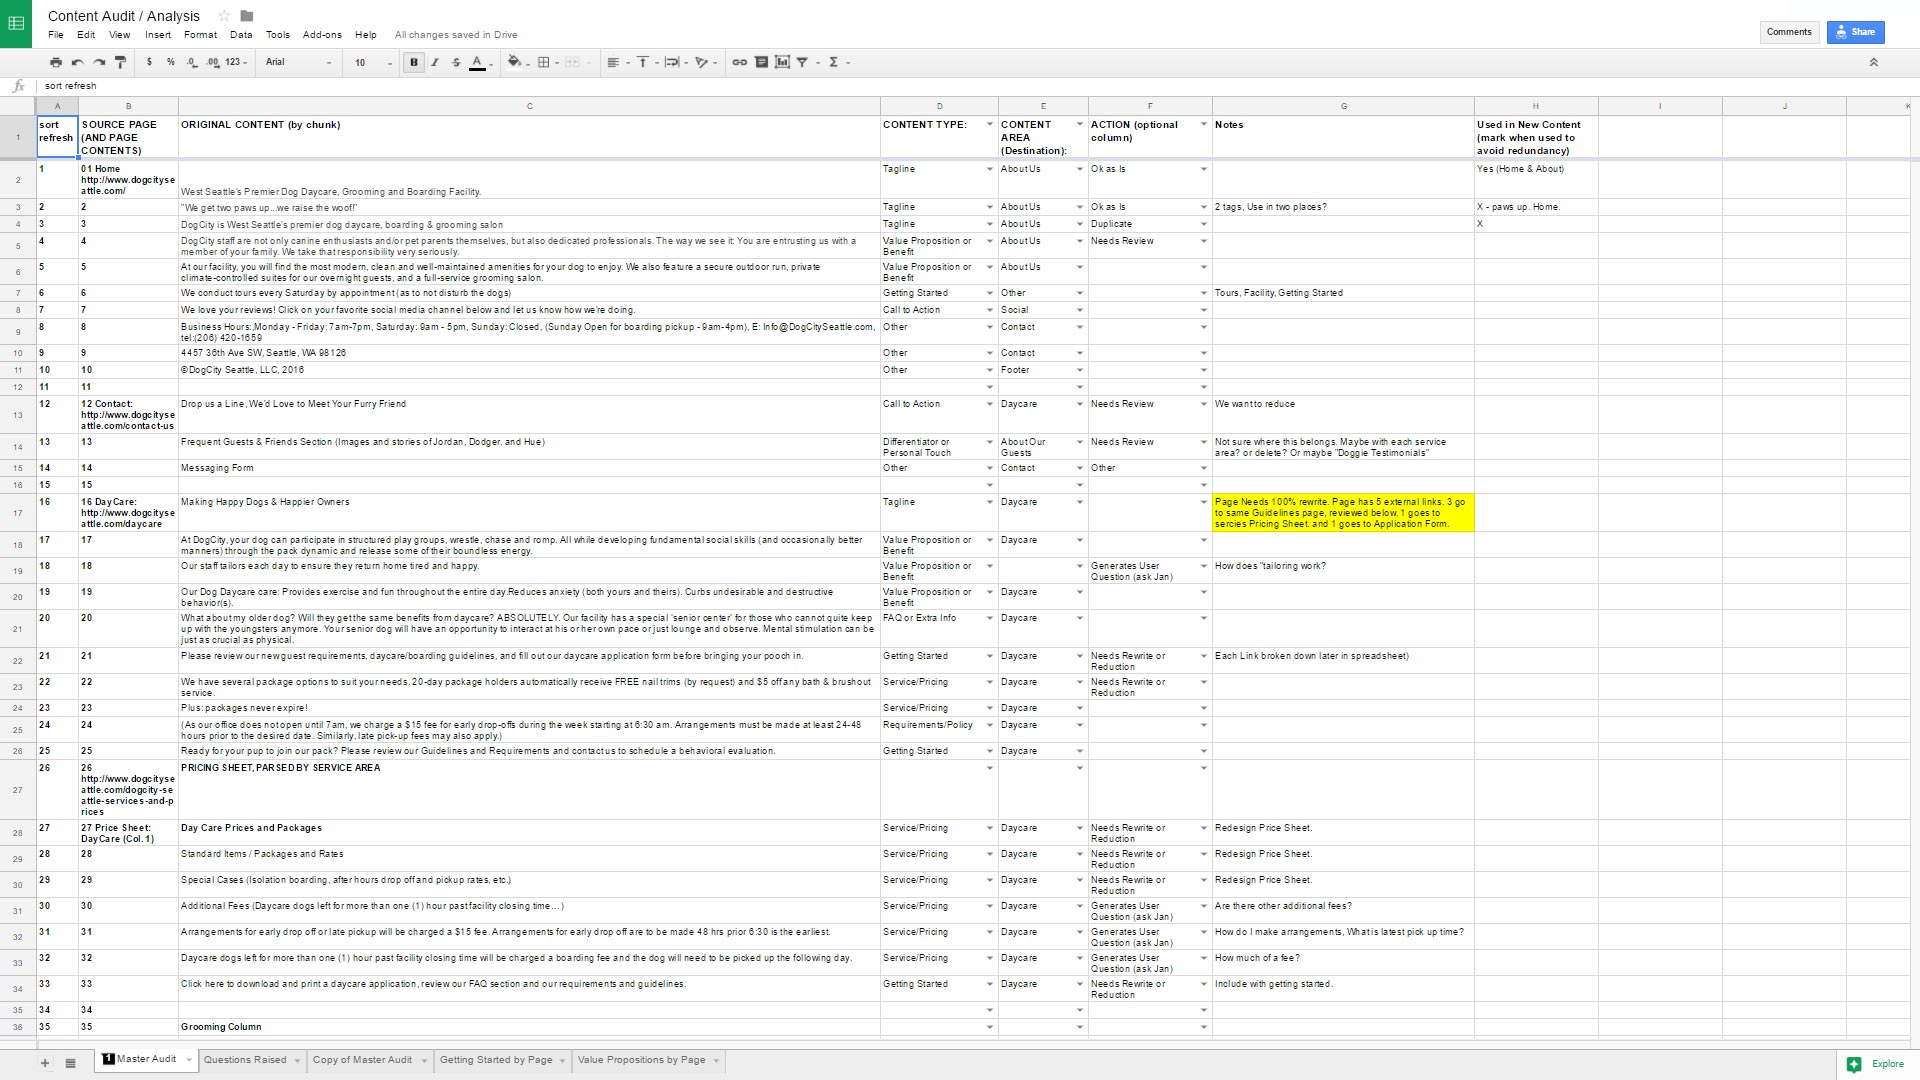Open the Add-ons menu
The image size is (1920, 1080).
(322, 35)
